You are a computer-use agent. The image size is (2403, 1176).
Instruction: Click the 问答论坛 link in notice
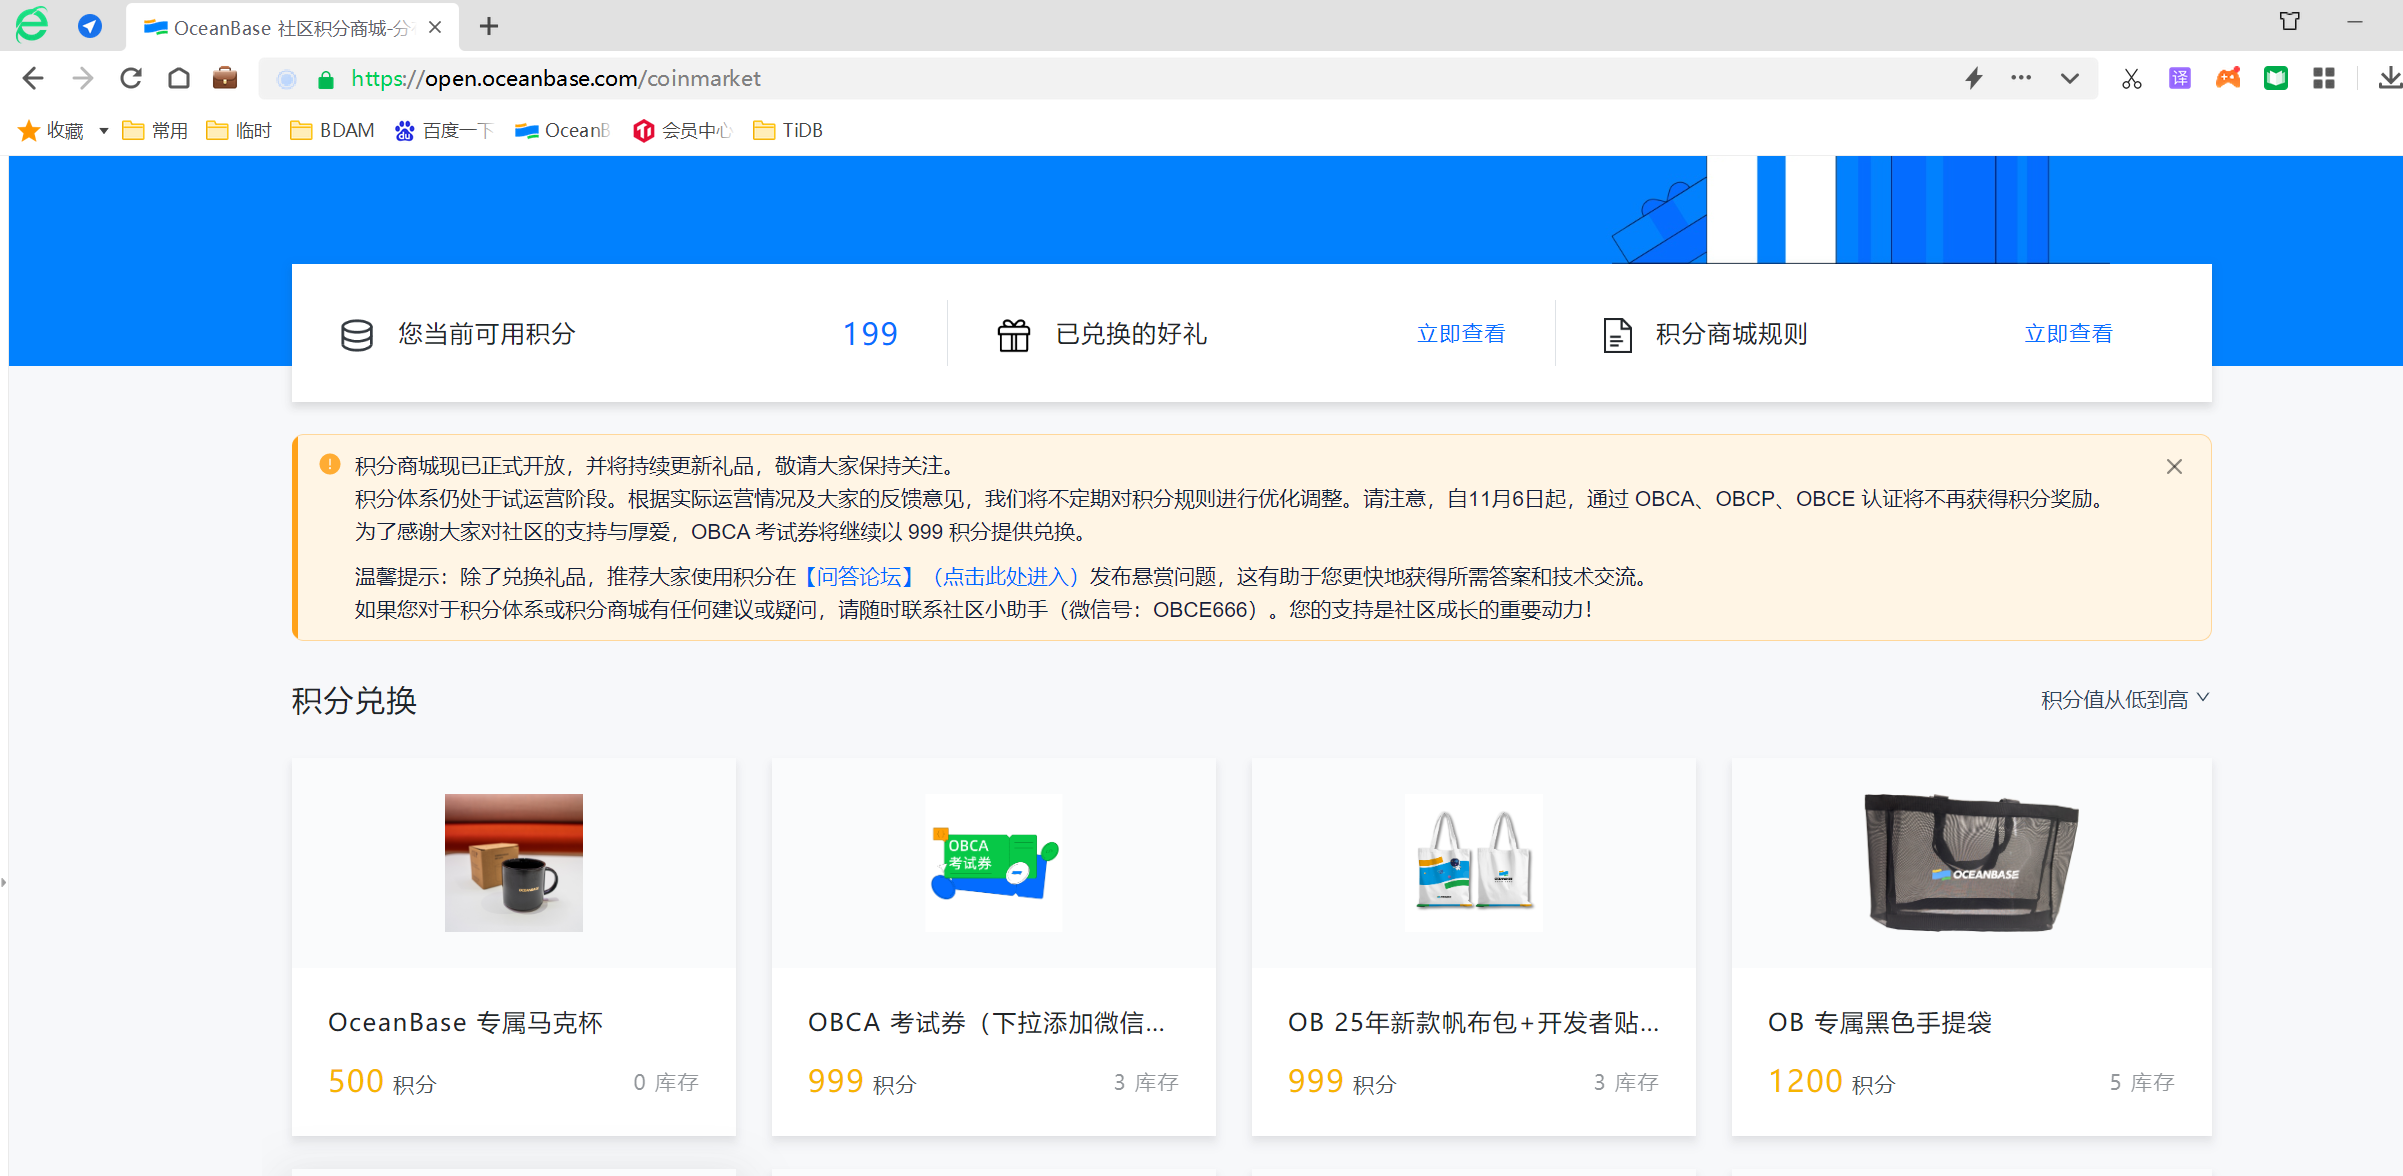coord(859,577)
